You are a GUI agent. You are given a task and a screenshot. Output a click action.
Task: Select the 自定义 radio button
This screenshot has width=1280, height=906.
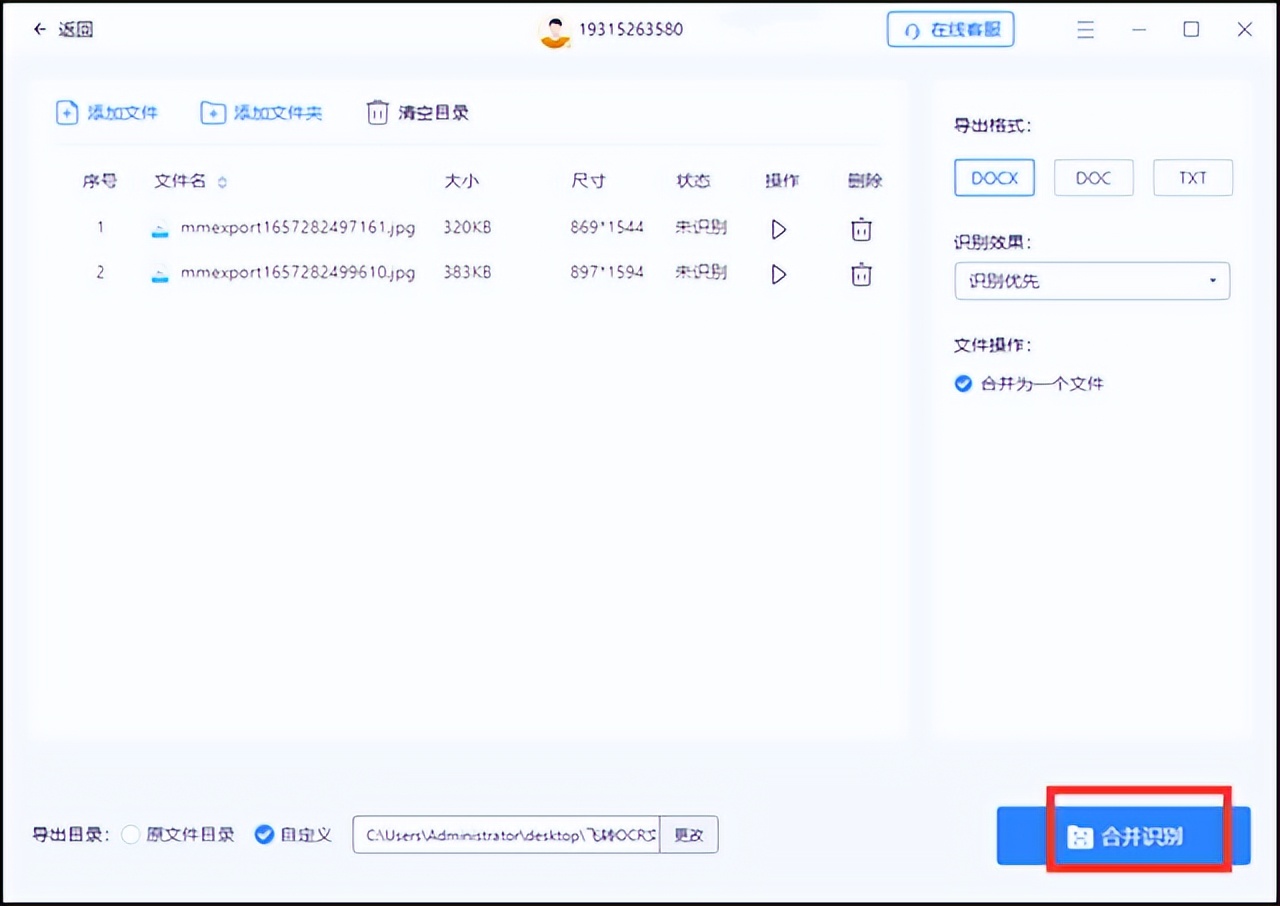click(x=263, y=834)
